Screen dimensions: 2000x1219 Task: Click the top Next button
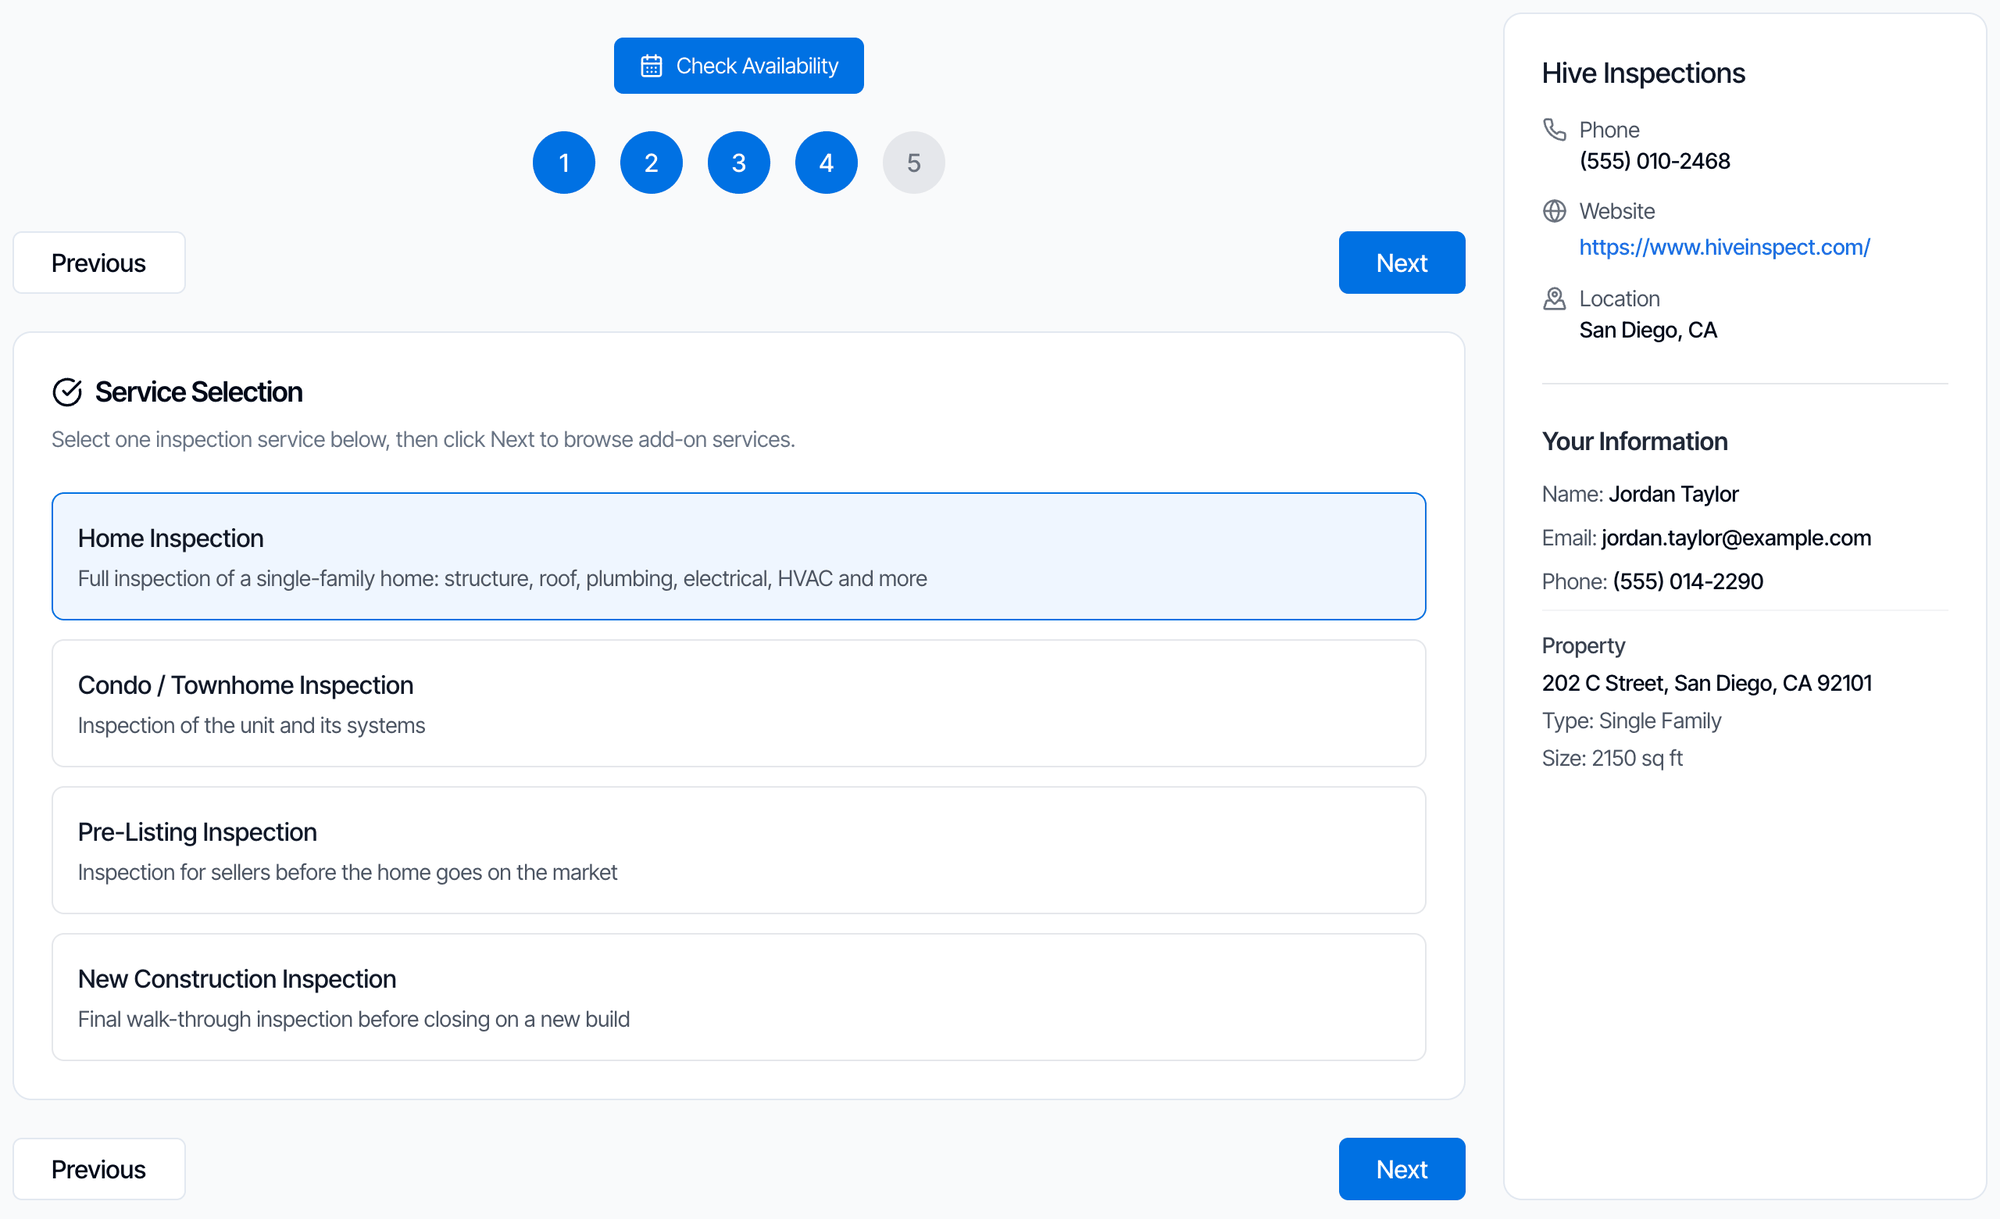[1402, 263]
